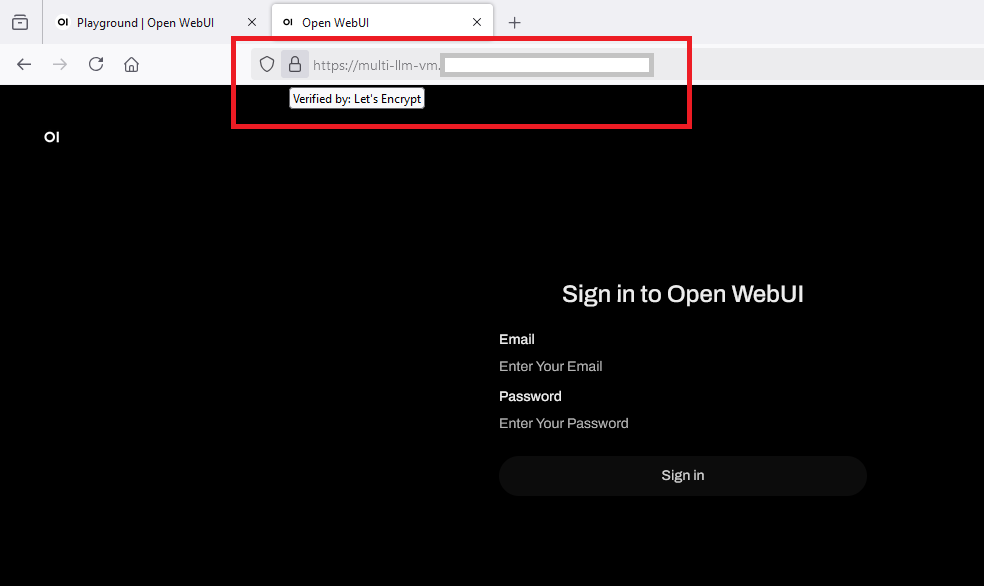Viewport: 984px width, 586px height.
Task: Click the Password label
Action: point(530,397)
